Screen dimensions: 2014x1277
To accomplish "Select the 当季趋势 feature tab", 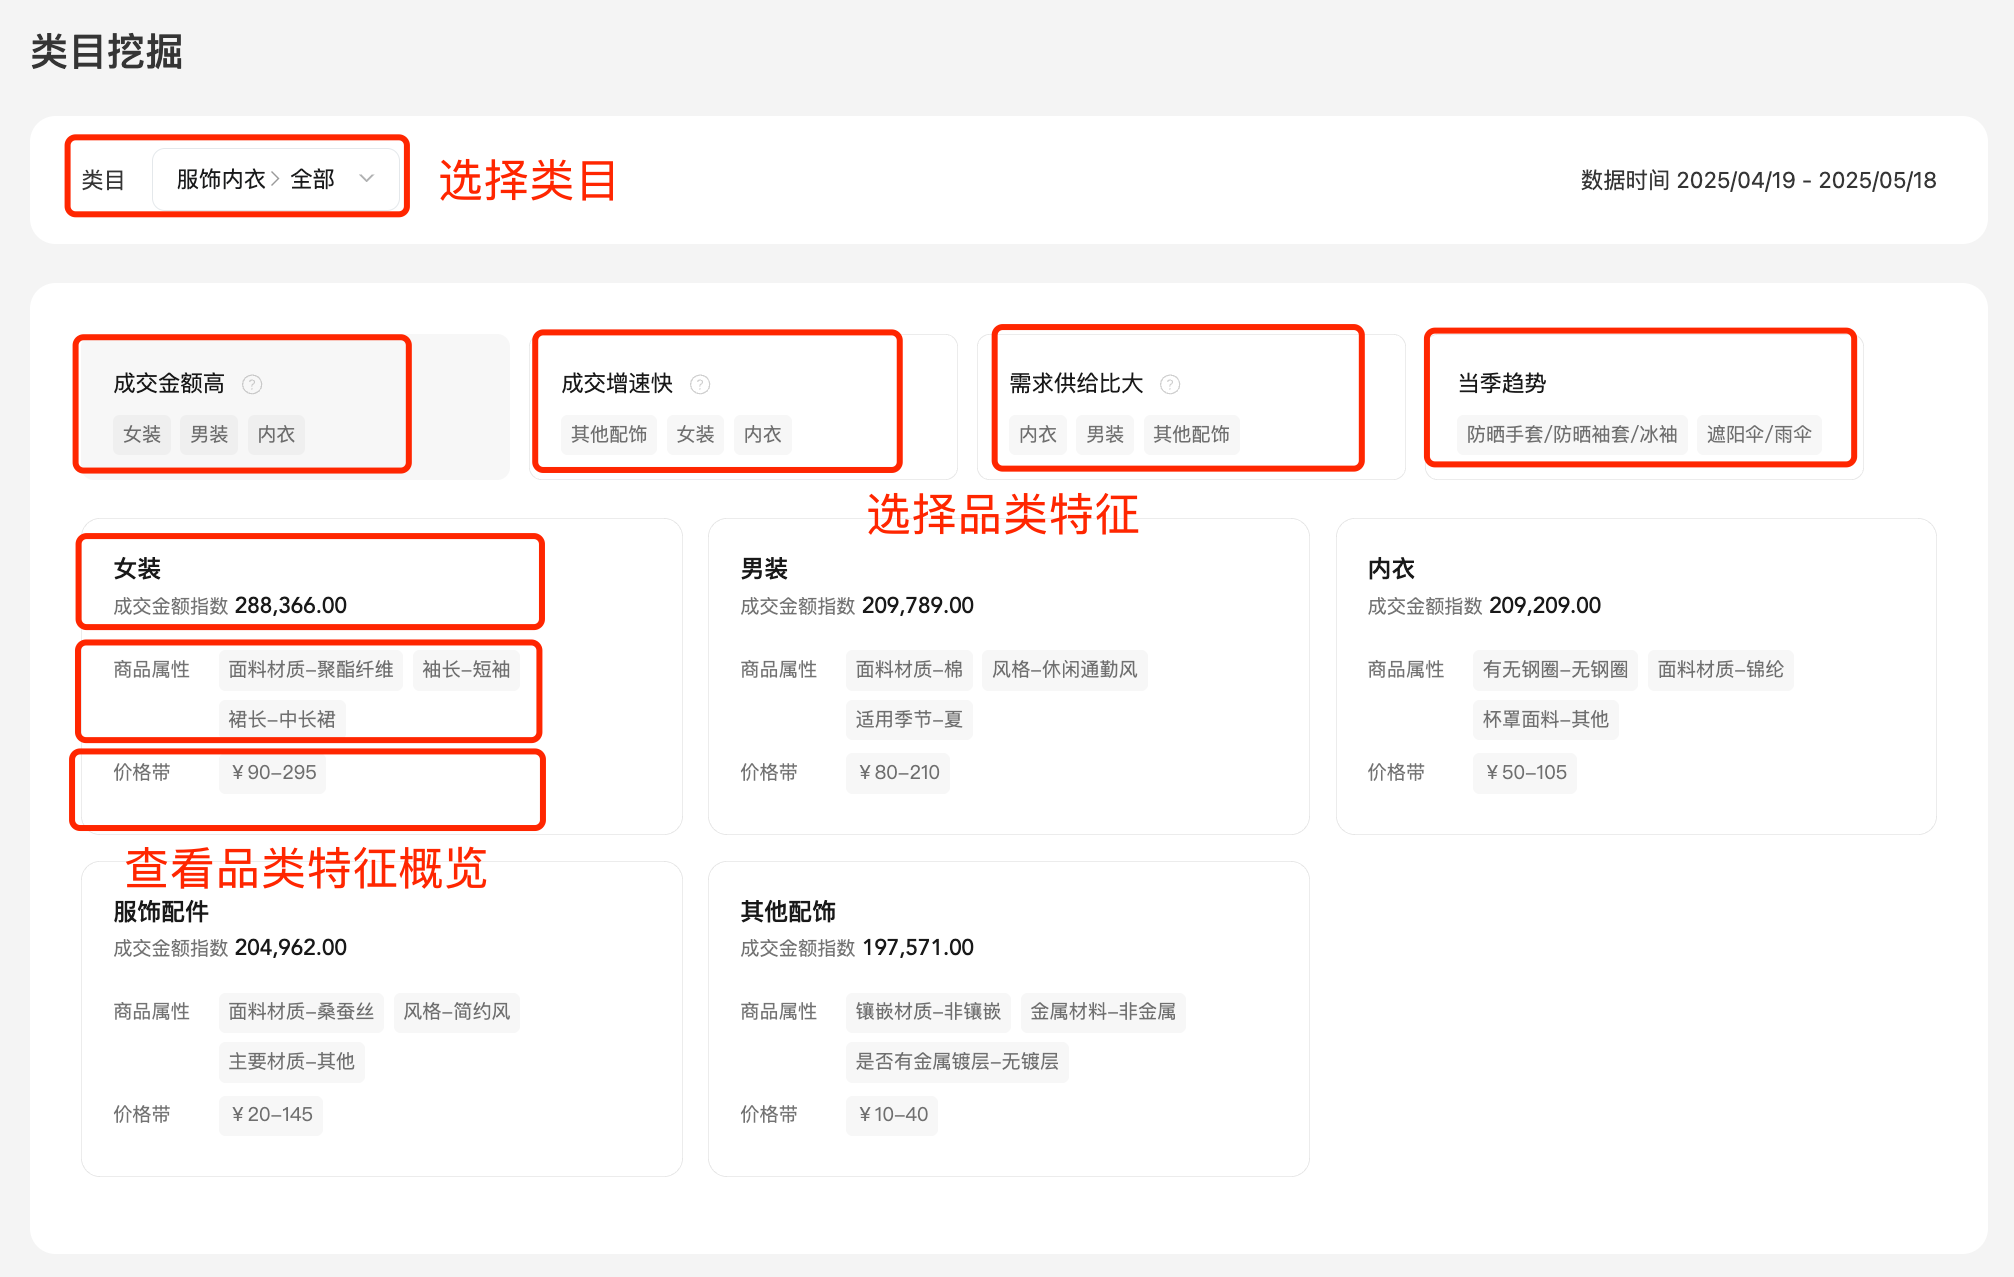I will pyautogui.click(x=1502, y=383).
